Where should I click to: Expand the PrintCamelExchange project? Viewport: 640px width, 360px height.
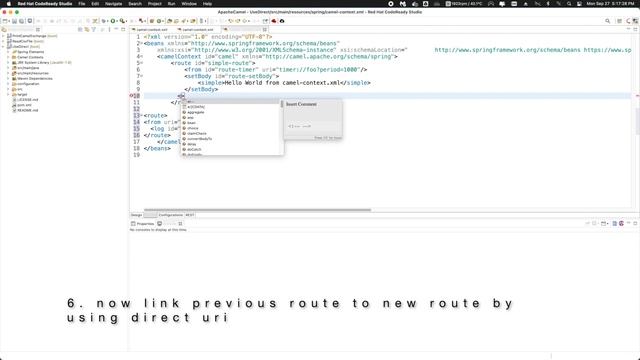coord(3,36)
